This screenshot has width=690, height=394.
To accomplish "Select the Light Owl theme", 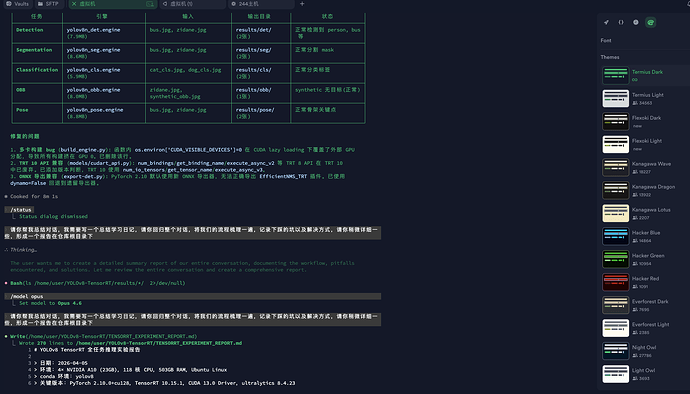I will click(x=645, y=374).
